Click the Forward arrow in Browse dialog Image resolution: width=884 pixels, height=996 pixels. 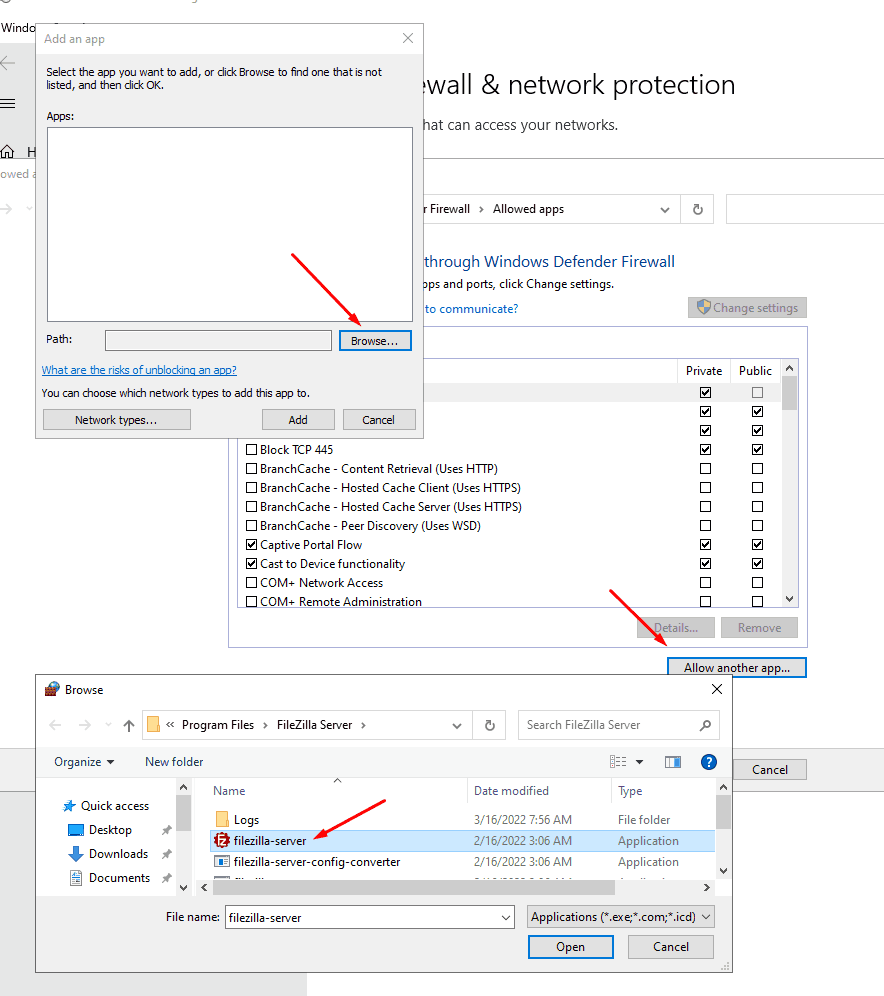click(84, 725)
